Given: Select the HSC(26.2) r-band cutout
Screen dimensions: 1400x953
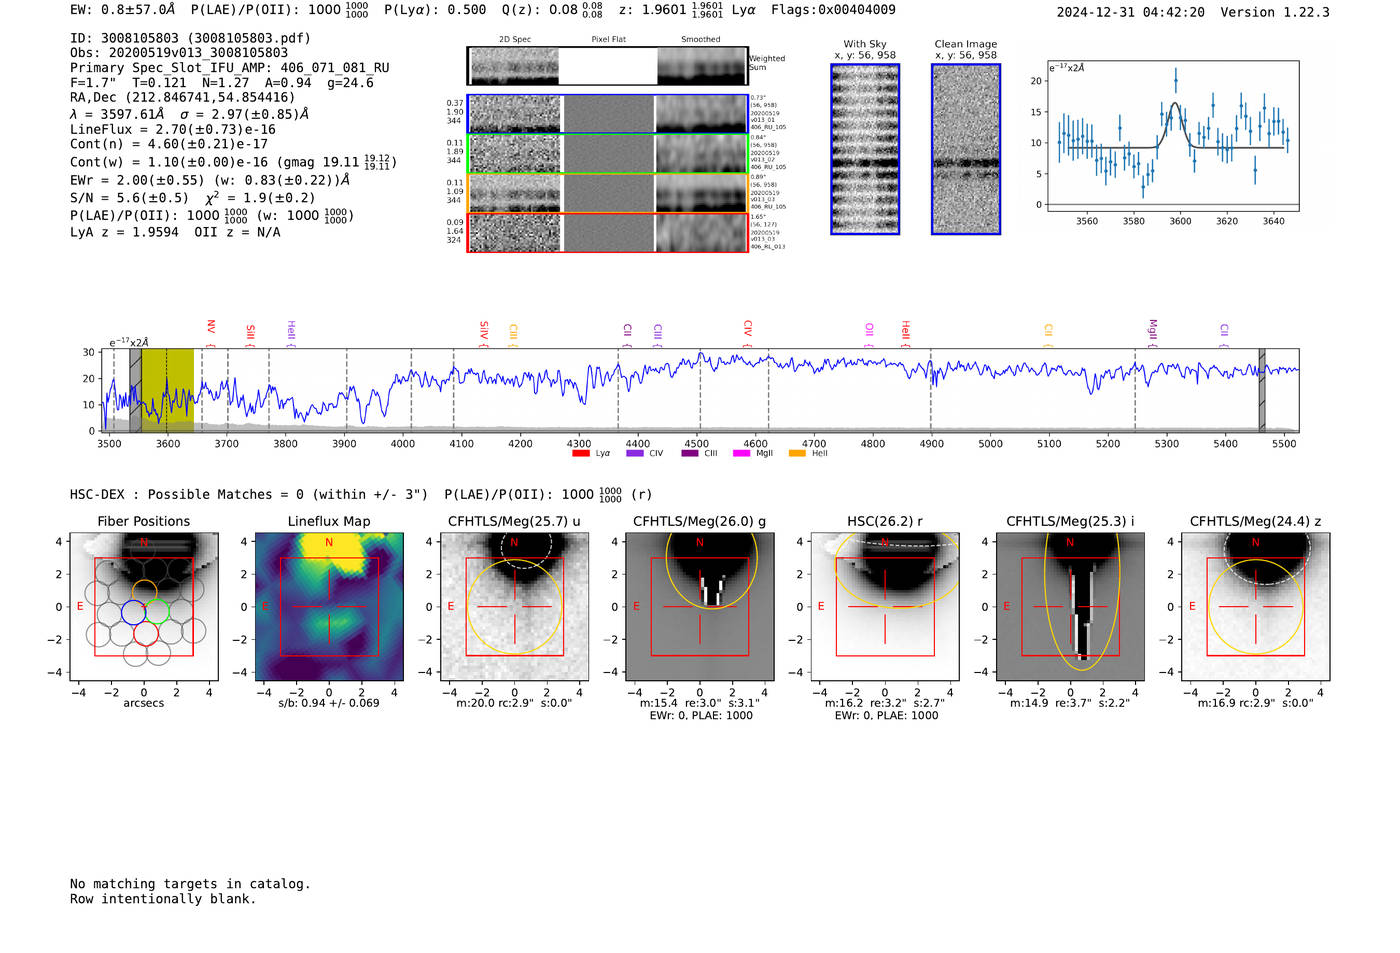Looking at the screenshot, I should tap(885, 606).
